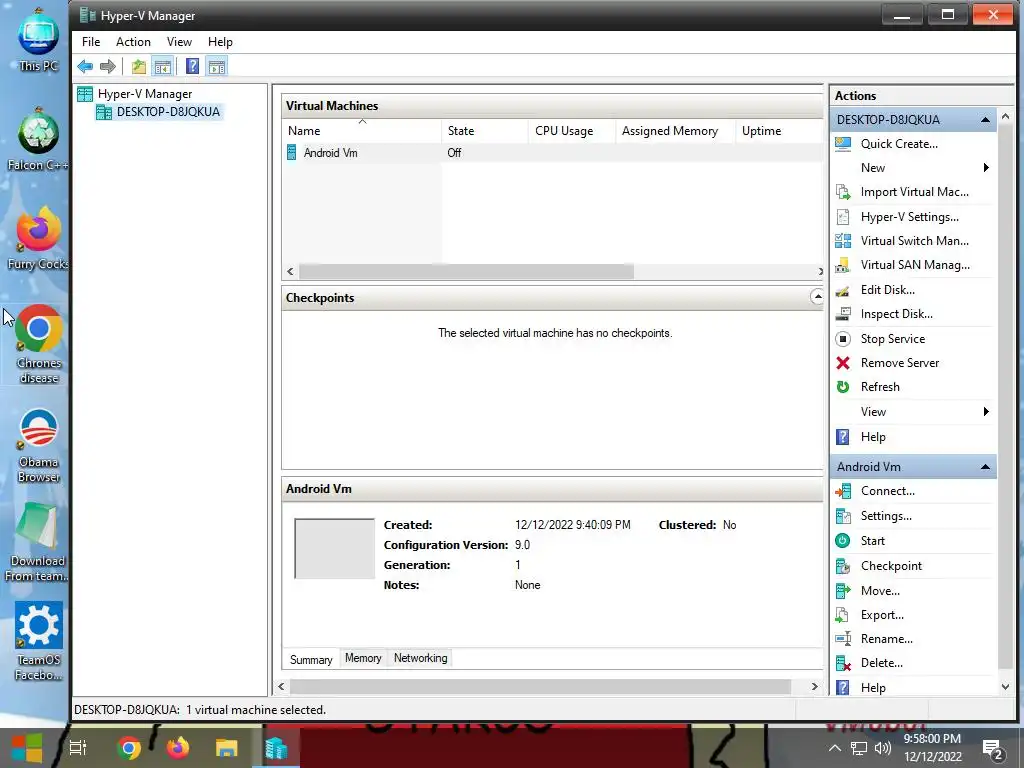Collapse the DESKTOP-D8JQKUA actions section
Viewport: 1024px width, 768px height.
click(x=985, y=120)
